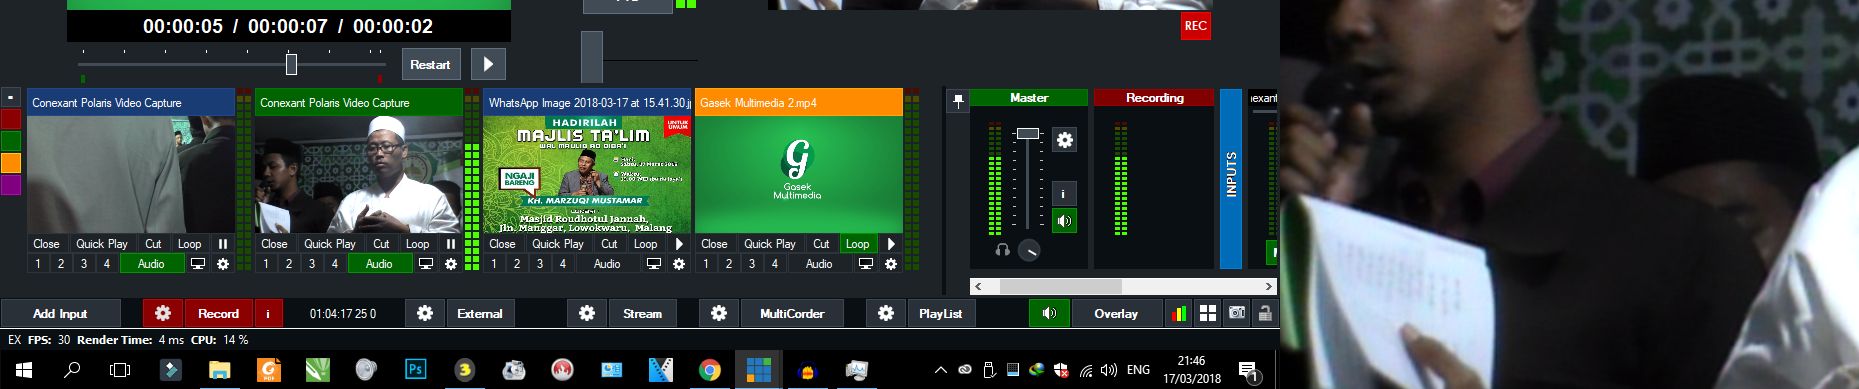Collapse inputs with minus button at left

(10, 98)
